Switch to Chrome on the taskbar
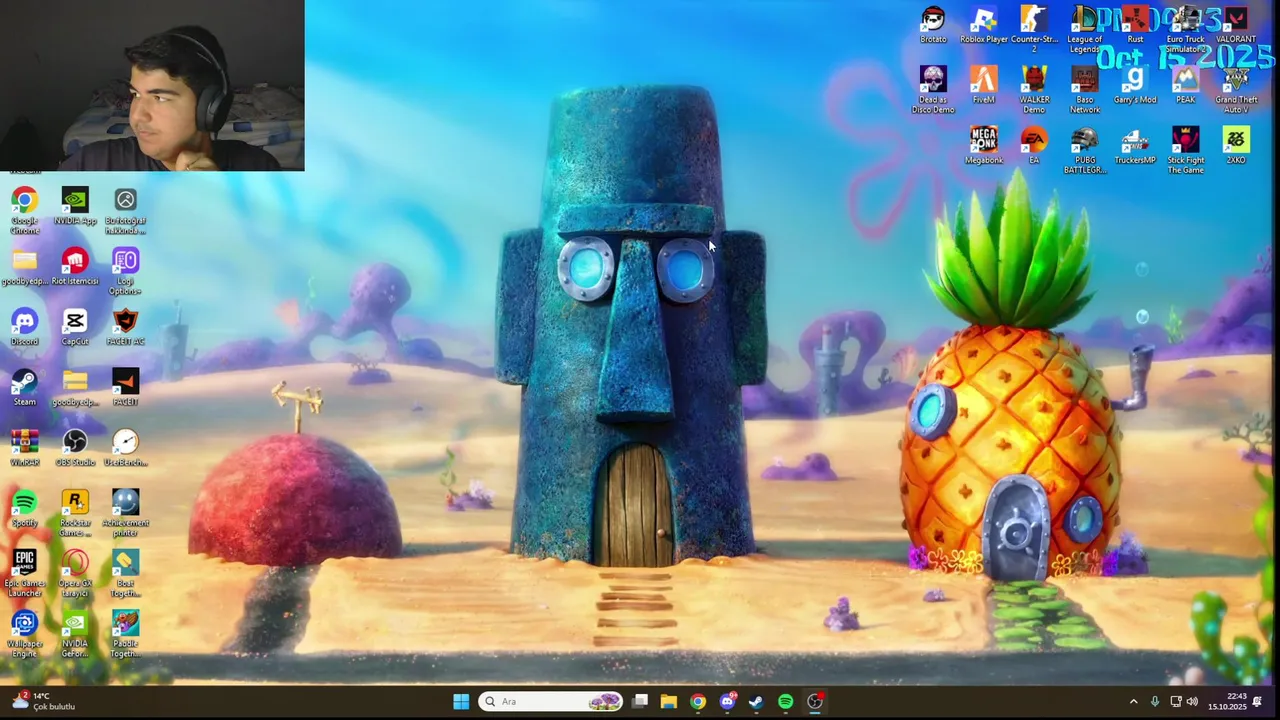The height and width of the screenshot is (720, 1280). click(698, 701)
